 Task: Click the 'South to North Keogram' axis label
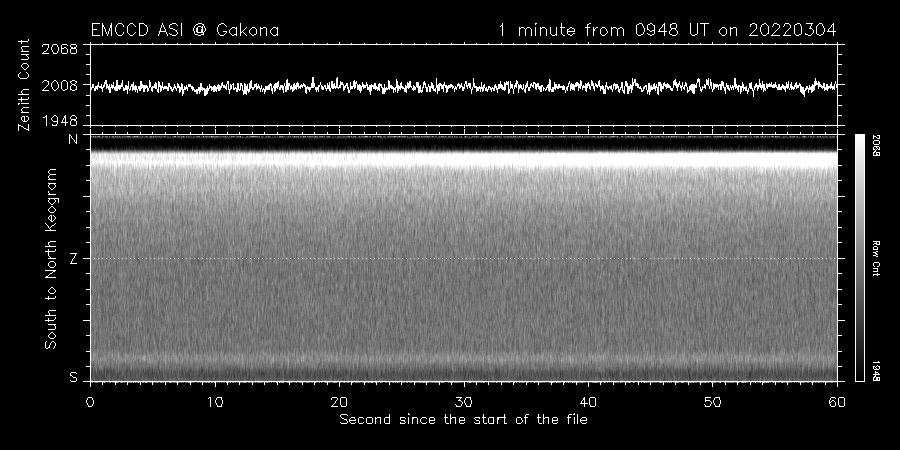[51, 258]
